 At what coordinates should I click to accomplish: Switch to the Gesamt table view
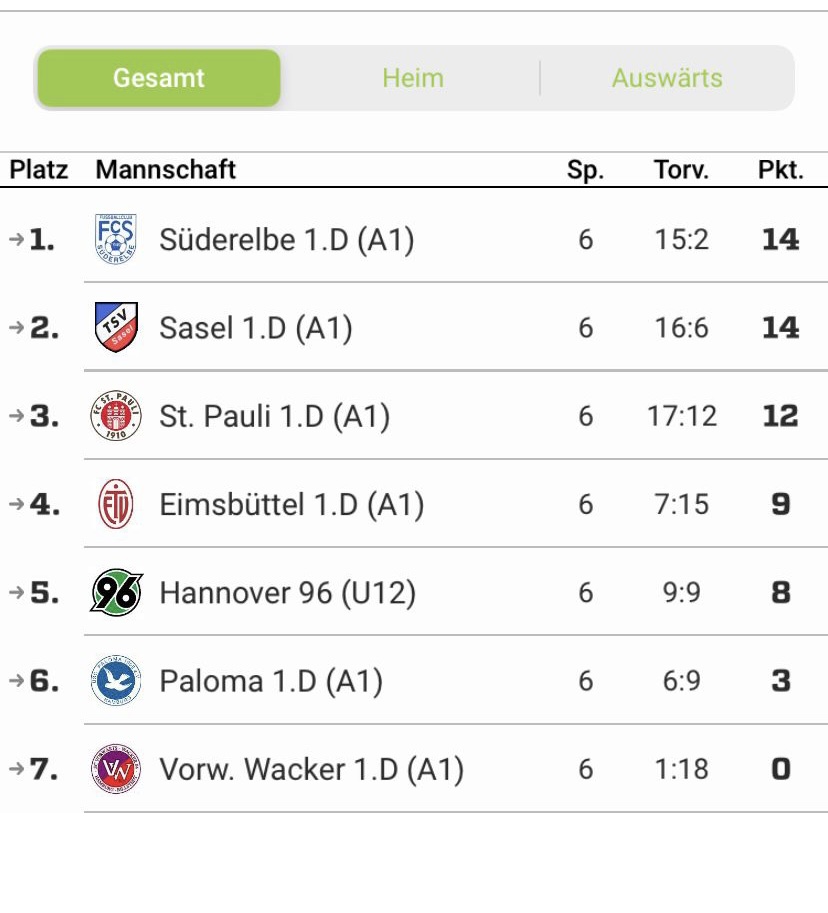[x=159, y=78]
